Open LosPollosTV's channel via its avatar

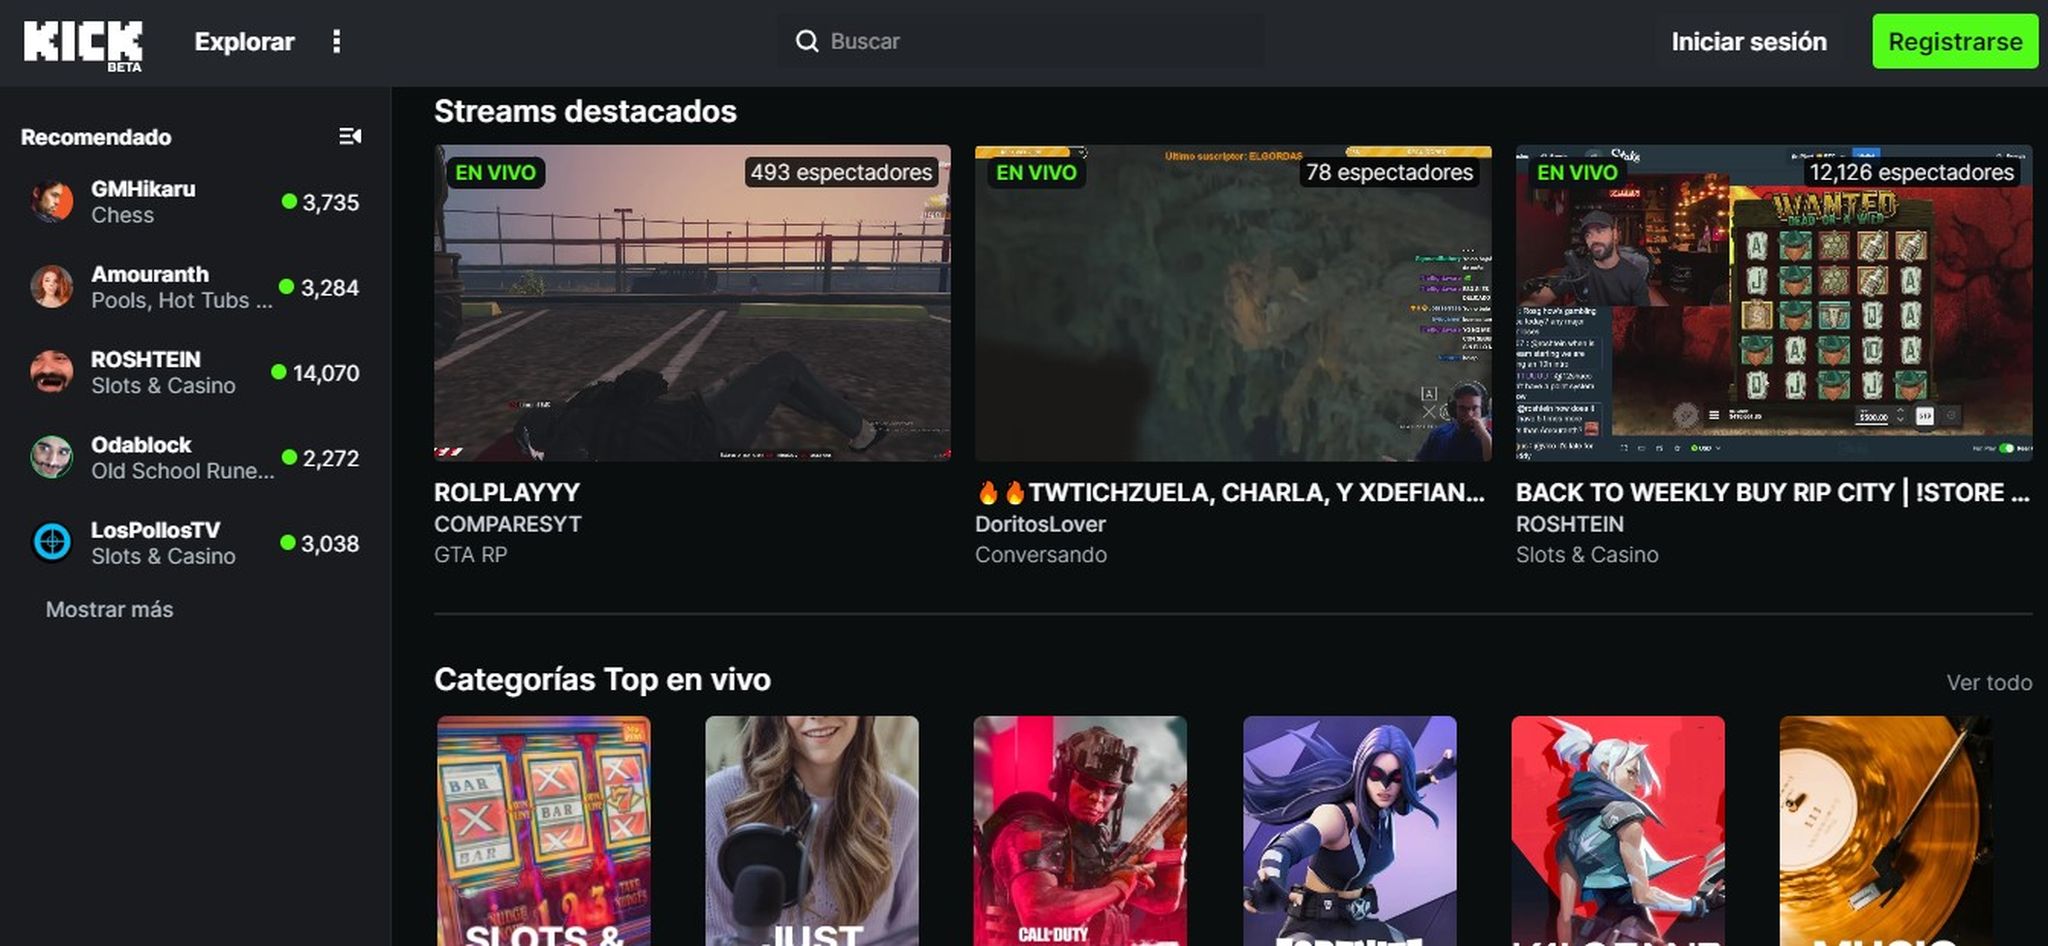(x=52, y=542)
